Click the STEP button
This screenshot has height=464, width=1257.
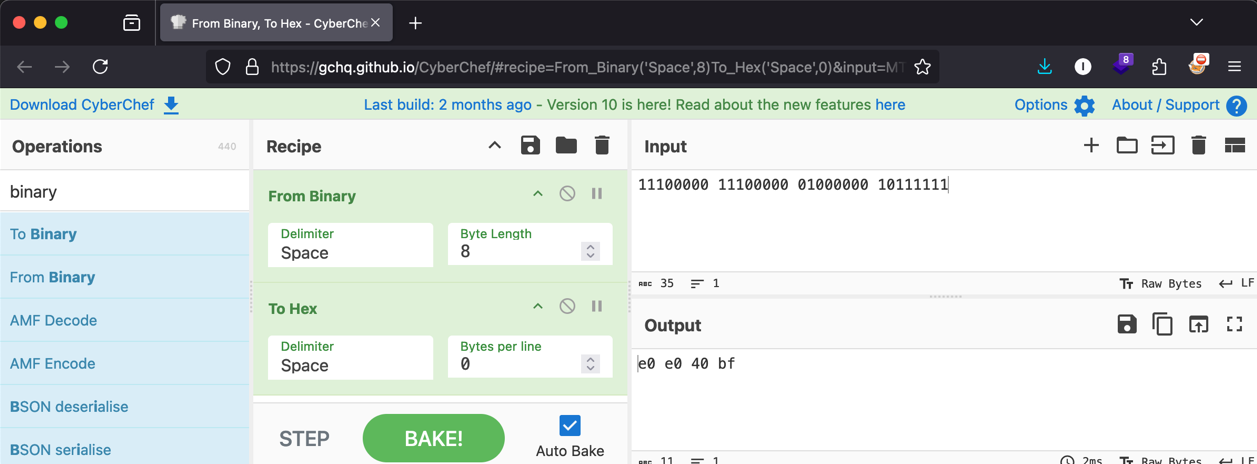click(x=305, y=438)
